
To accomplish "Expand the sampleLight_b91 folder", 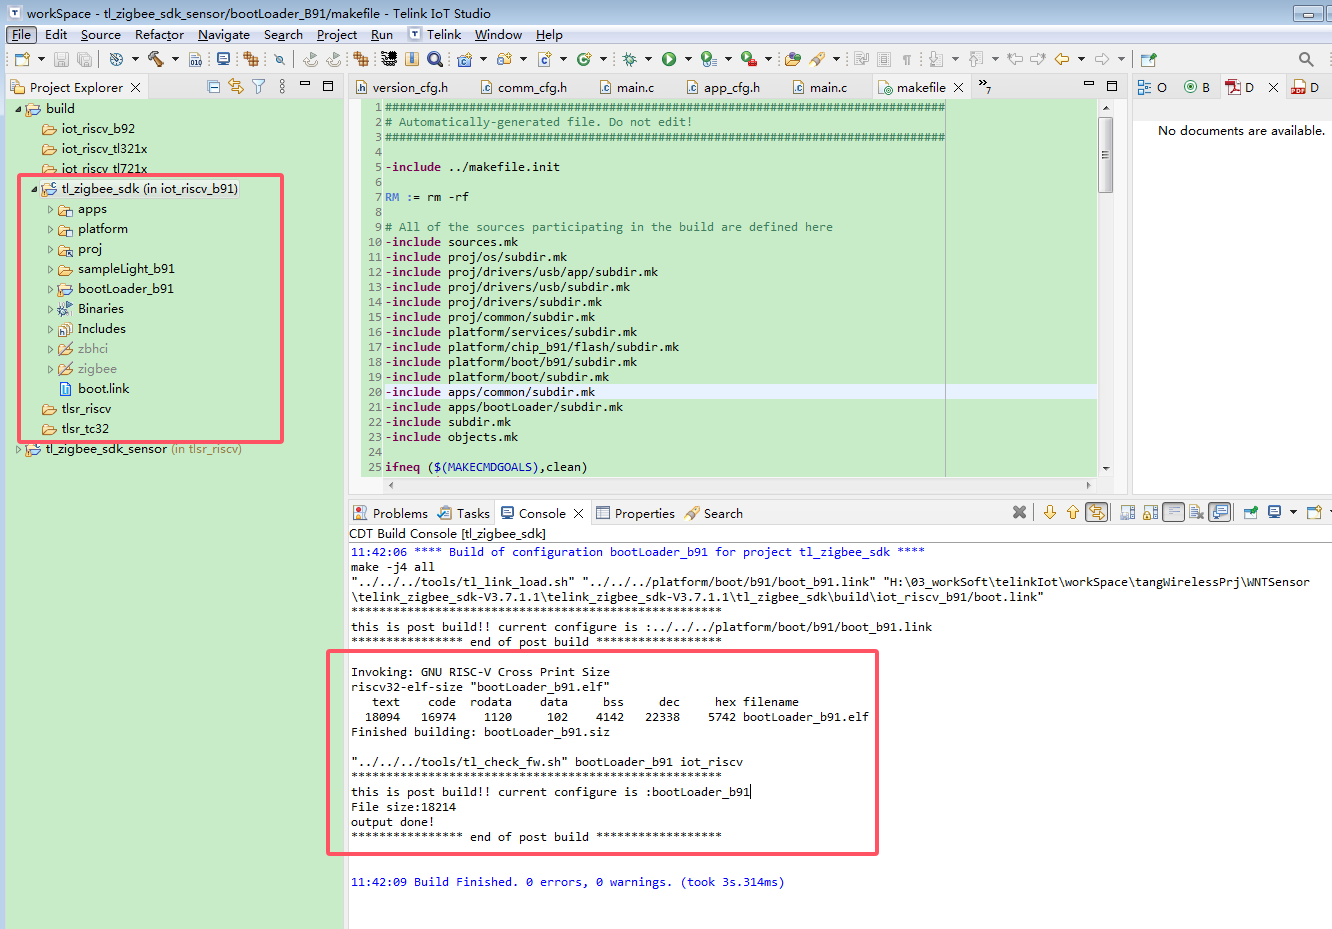I will click(x=50, y=269).
